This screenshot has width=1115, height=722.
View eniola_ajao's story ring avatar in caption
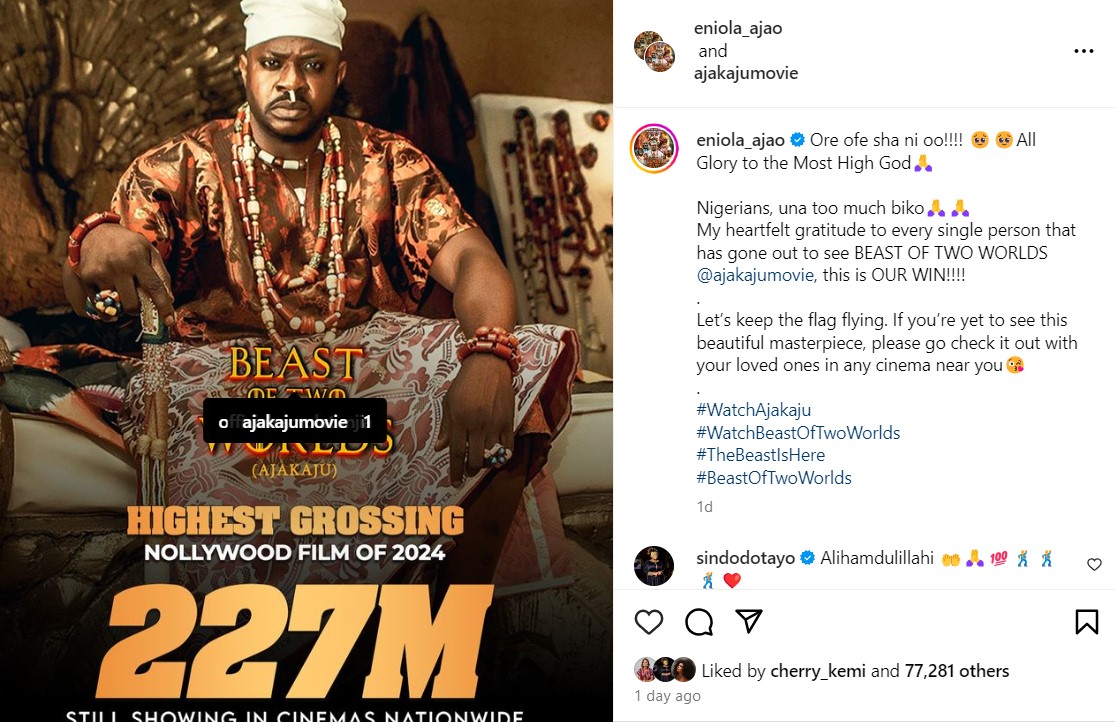(x=654, y=149)
